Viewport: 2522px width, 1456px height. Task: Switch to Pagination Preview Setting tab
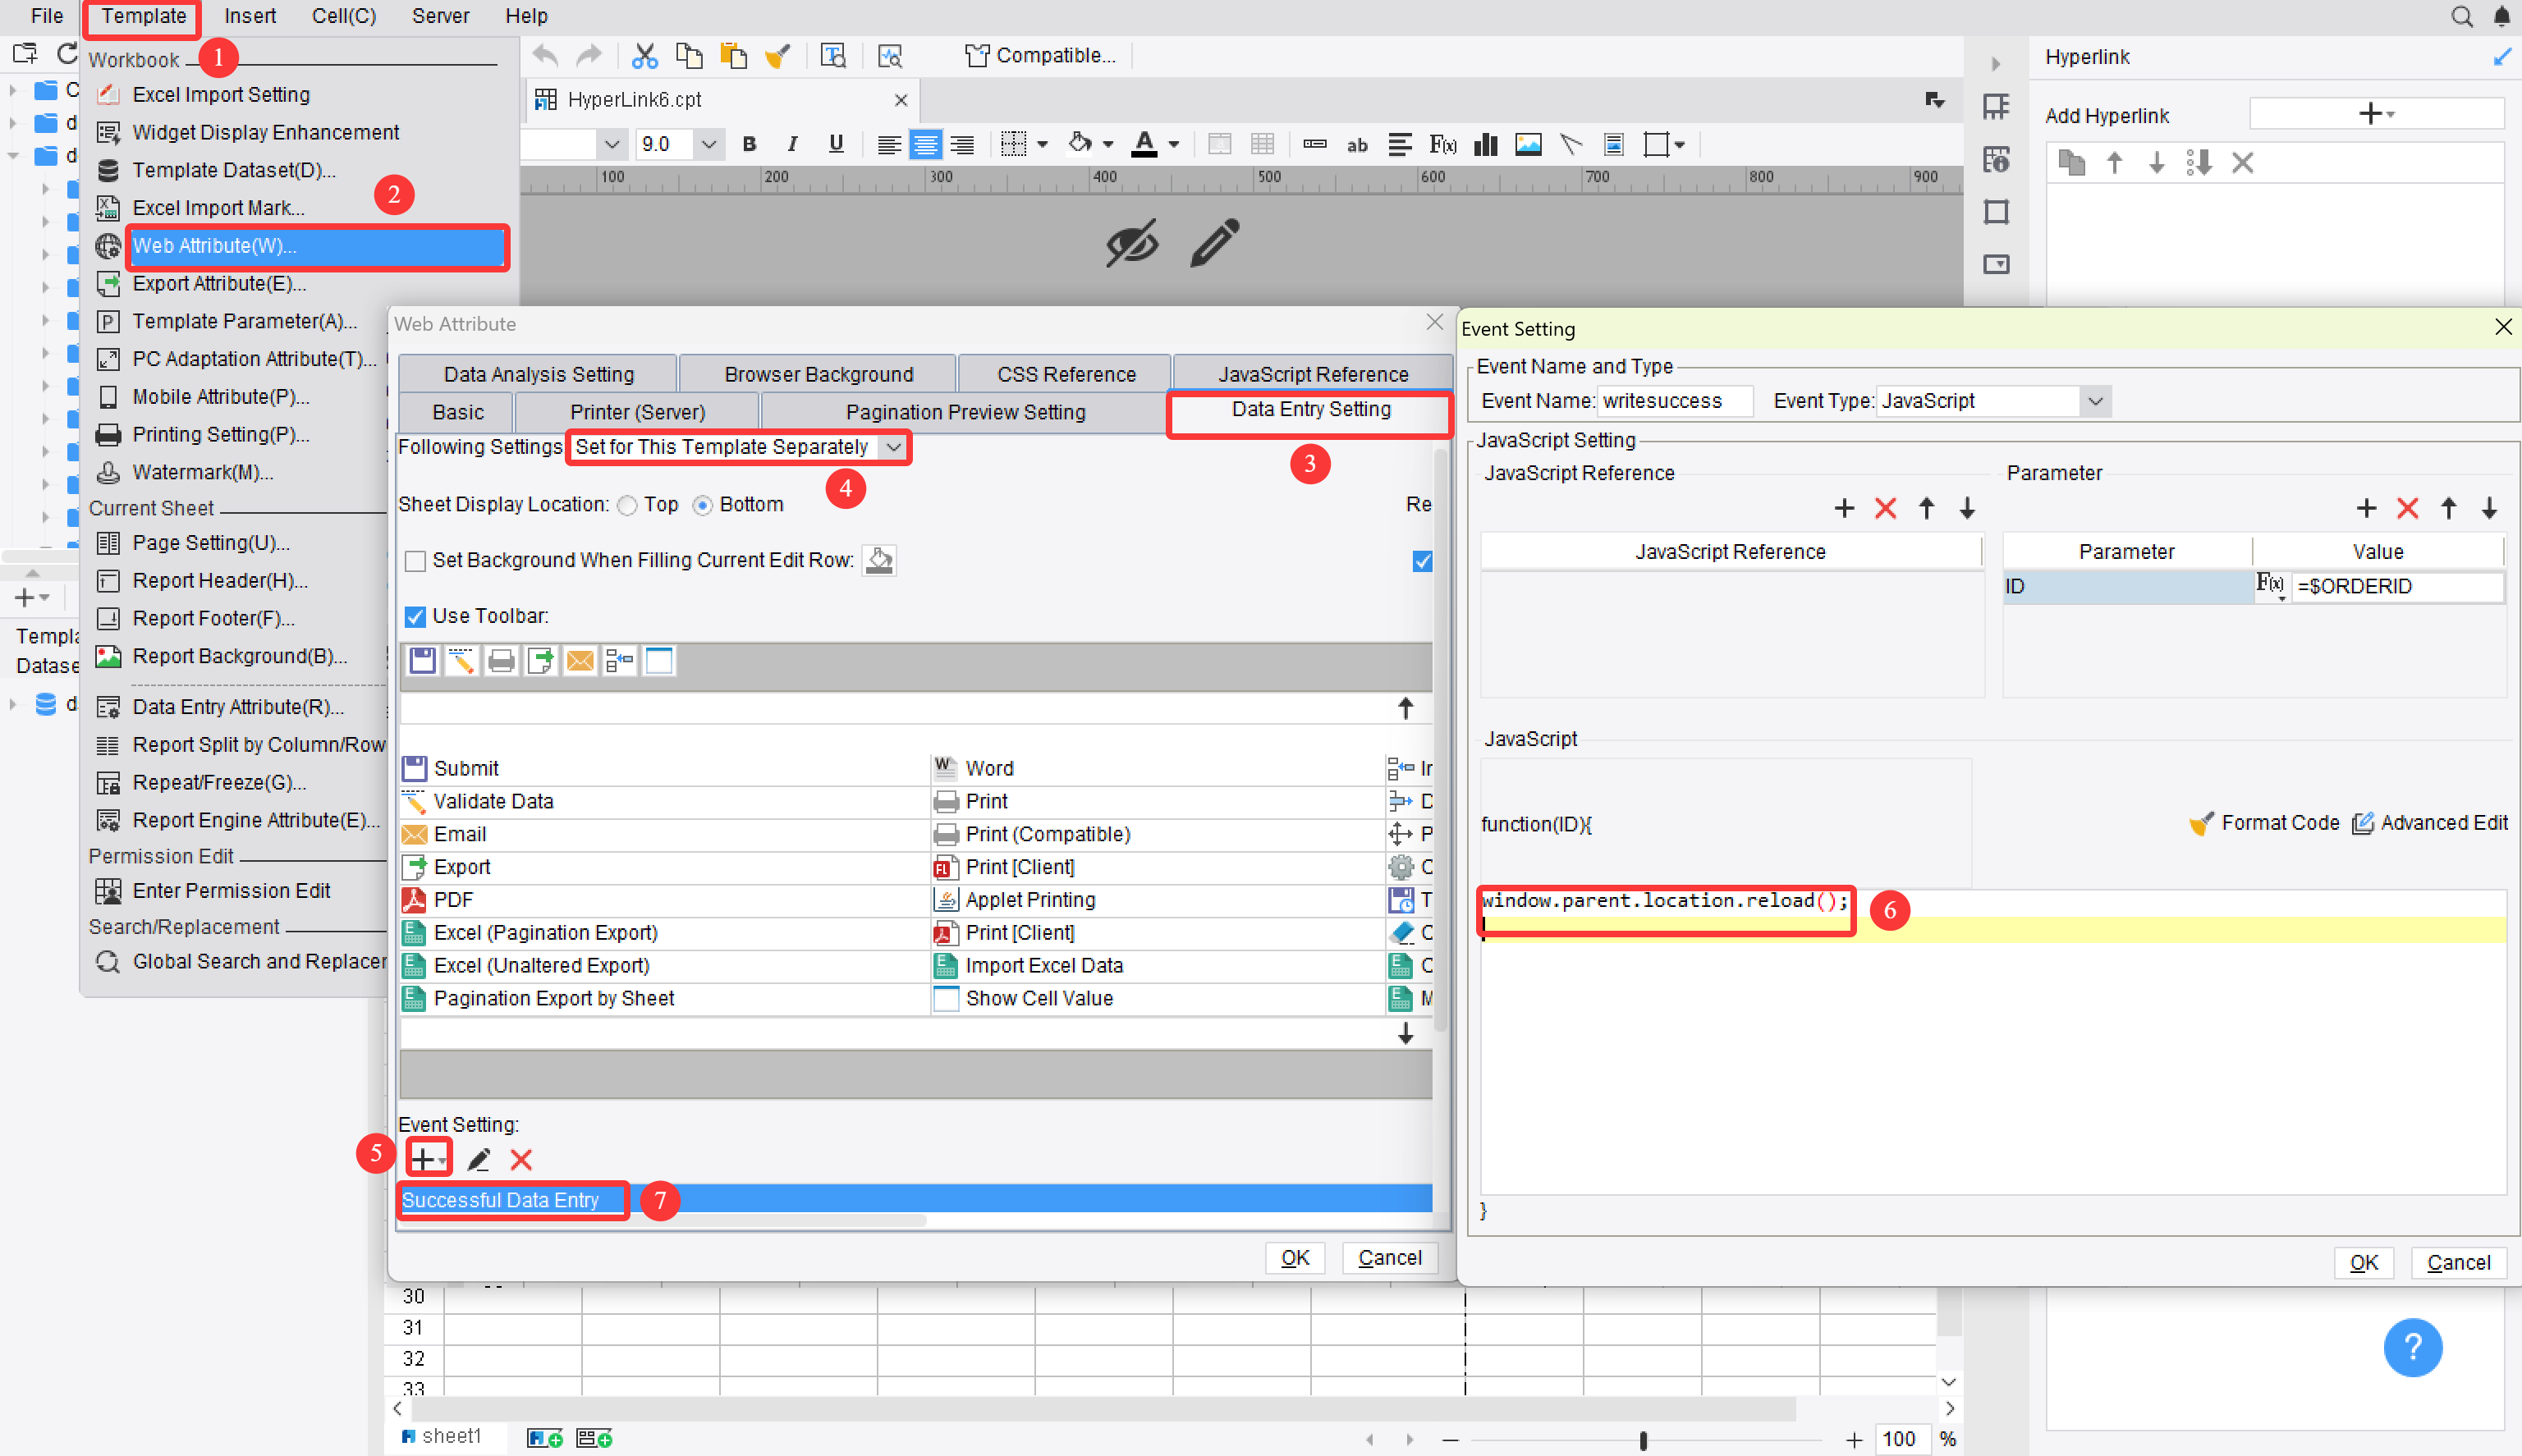click(x=964, y=412)
